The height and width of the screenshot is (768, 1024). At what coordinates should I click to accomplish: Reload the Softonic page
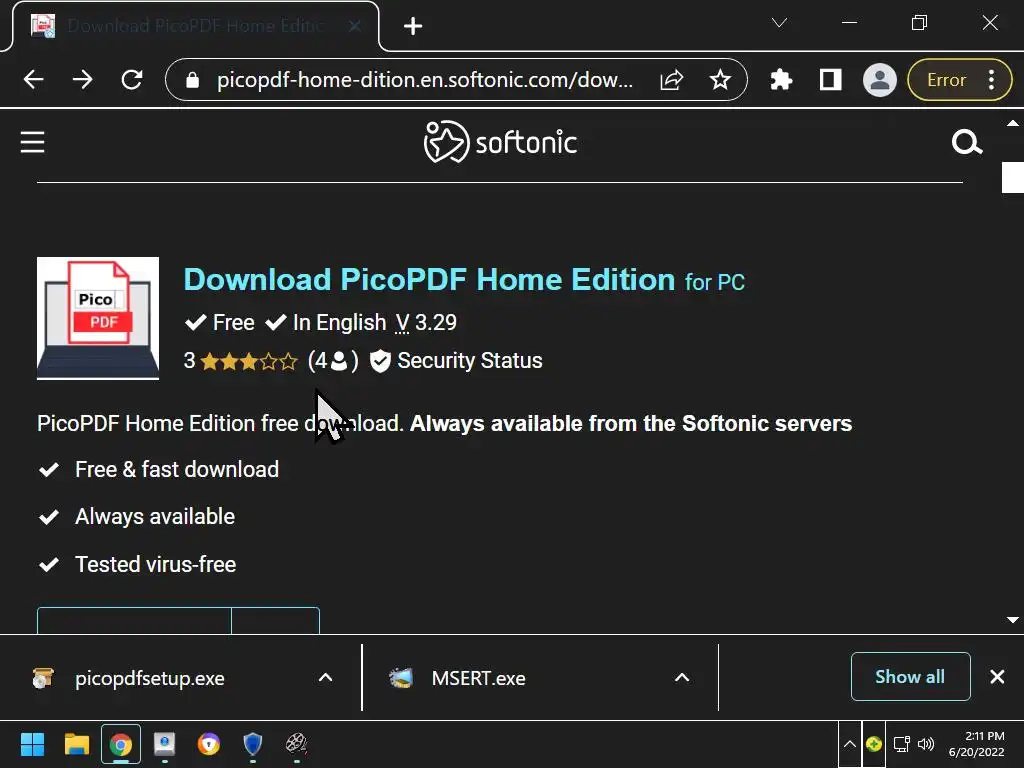pos(132,80)
